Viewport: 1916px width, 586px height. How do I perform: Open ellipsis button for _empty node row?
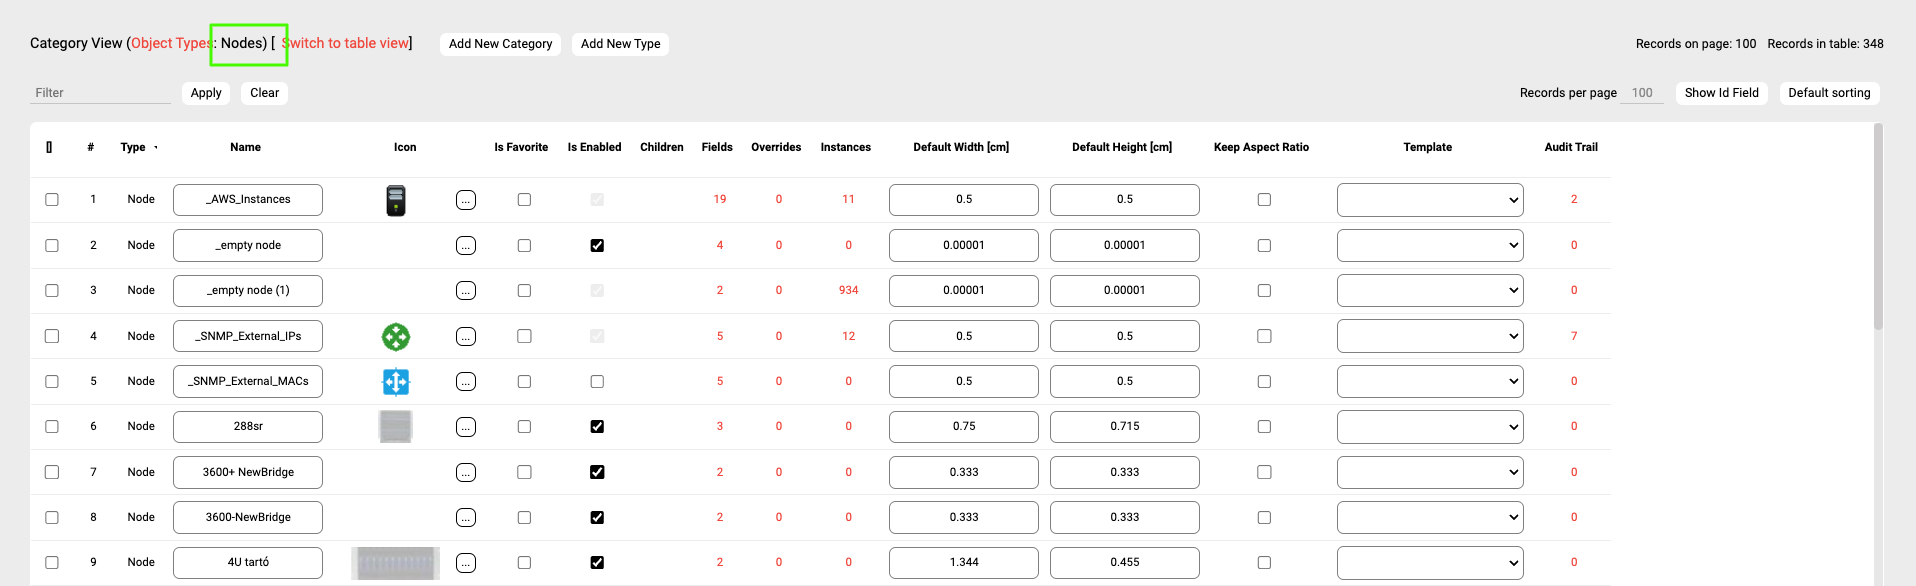466,246
